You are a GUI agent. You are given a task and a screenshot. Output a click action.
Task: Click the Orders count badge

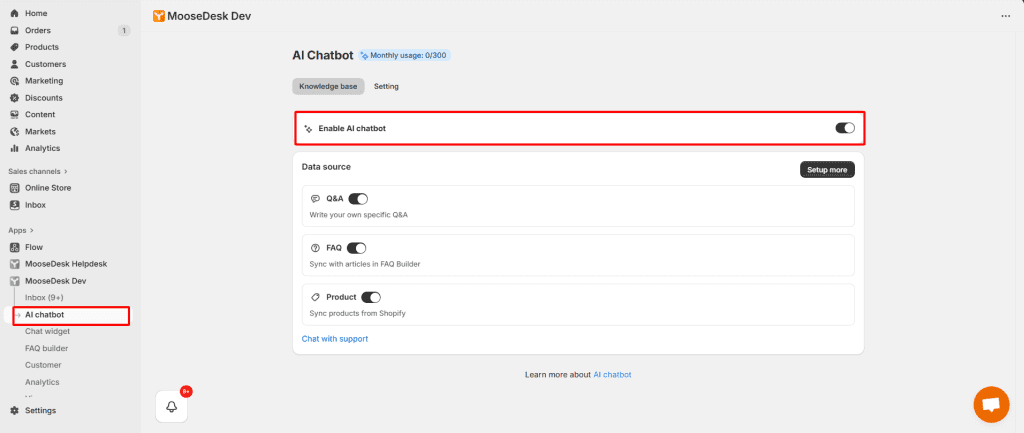[x=123, y=30]
